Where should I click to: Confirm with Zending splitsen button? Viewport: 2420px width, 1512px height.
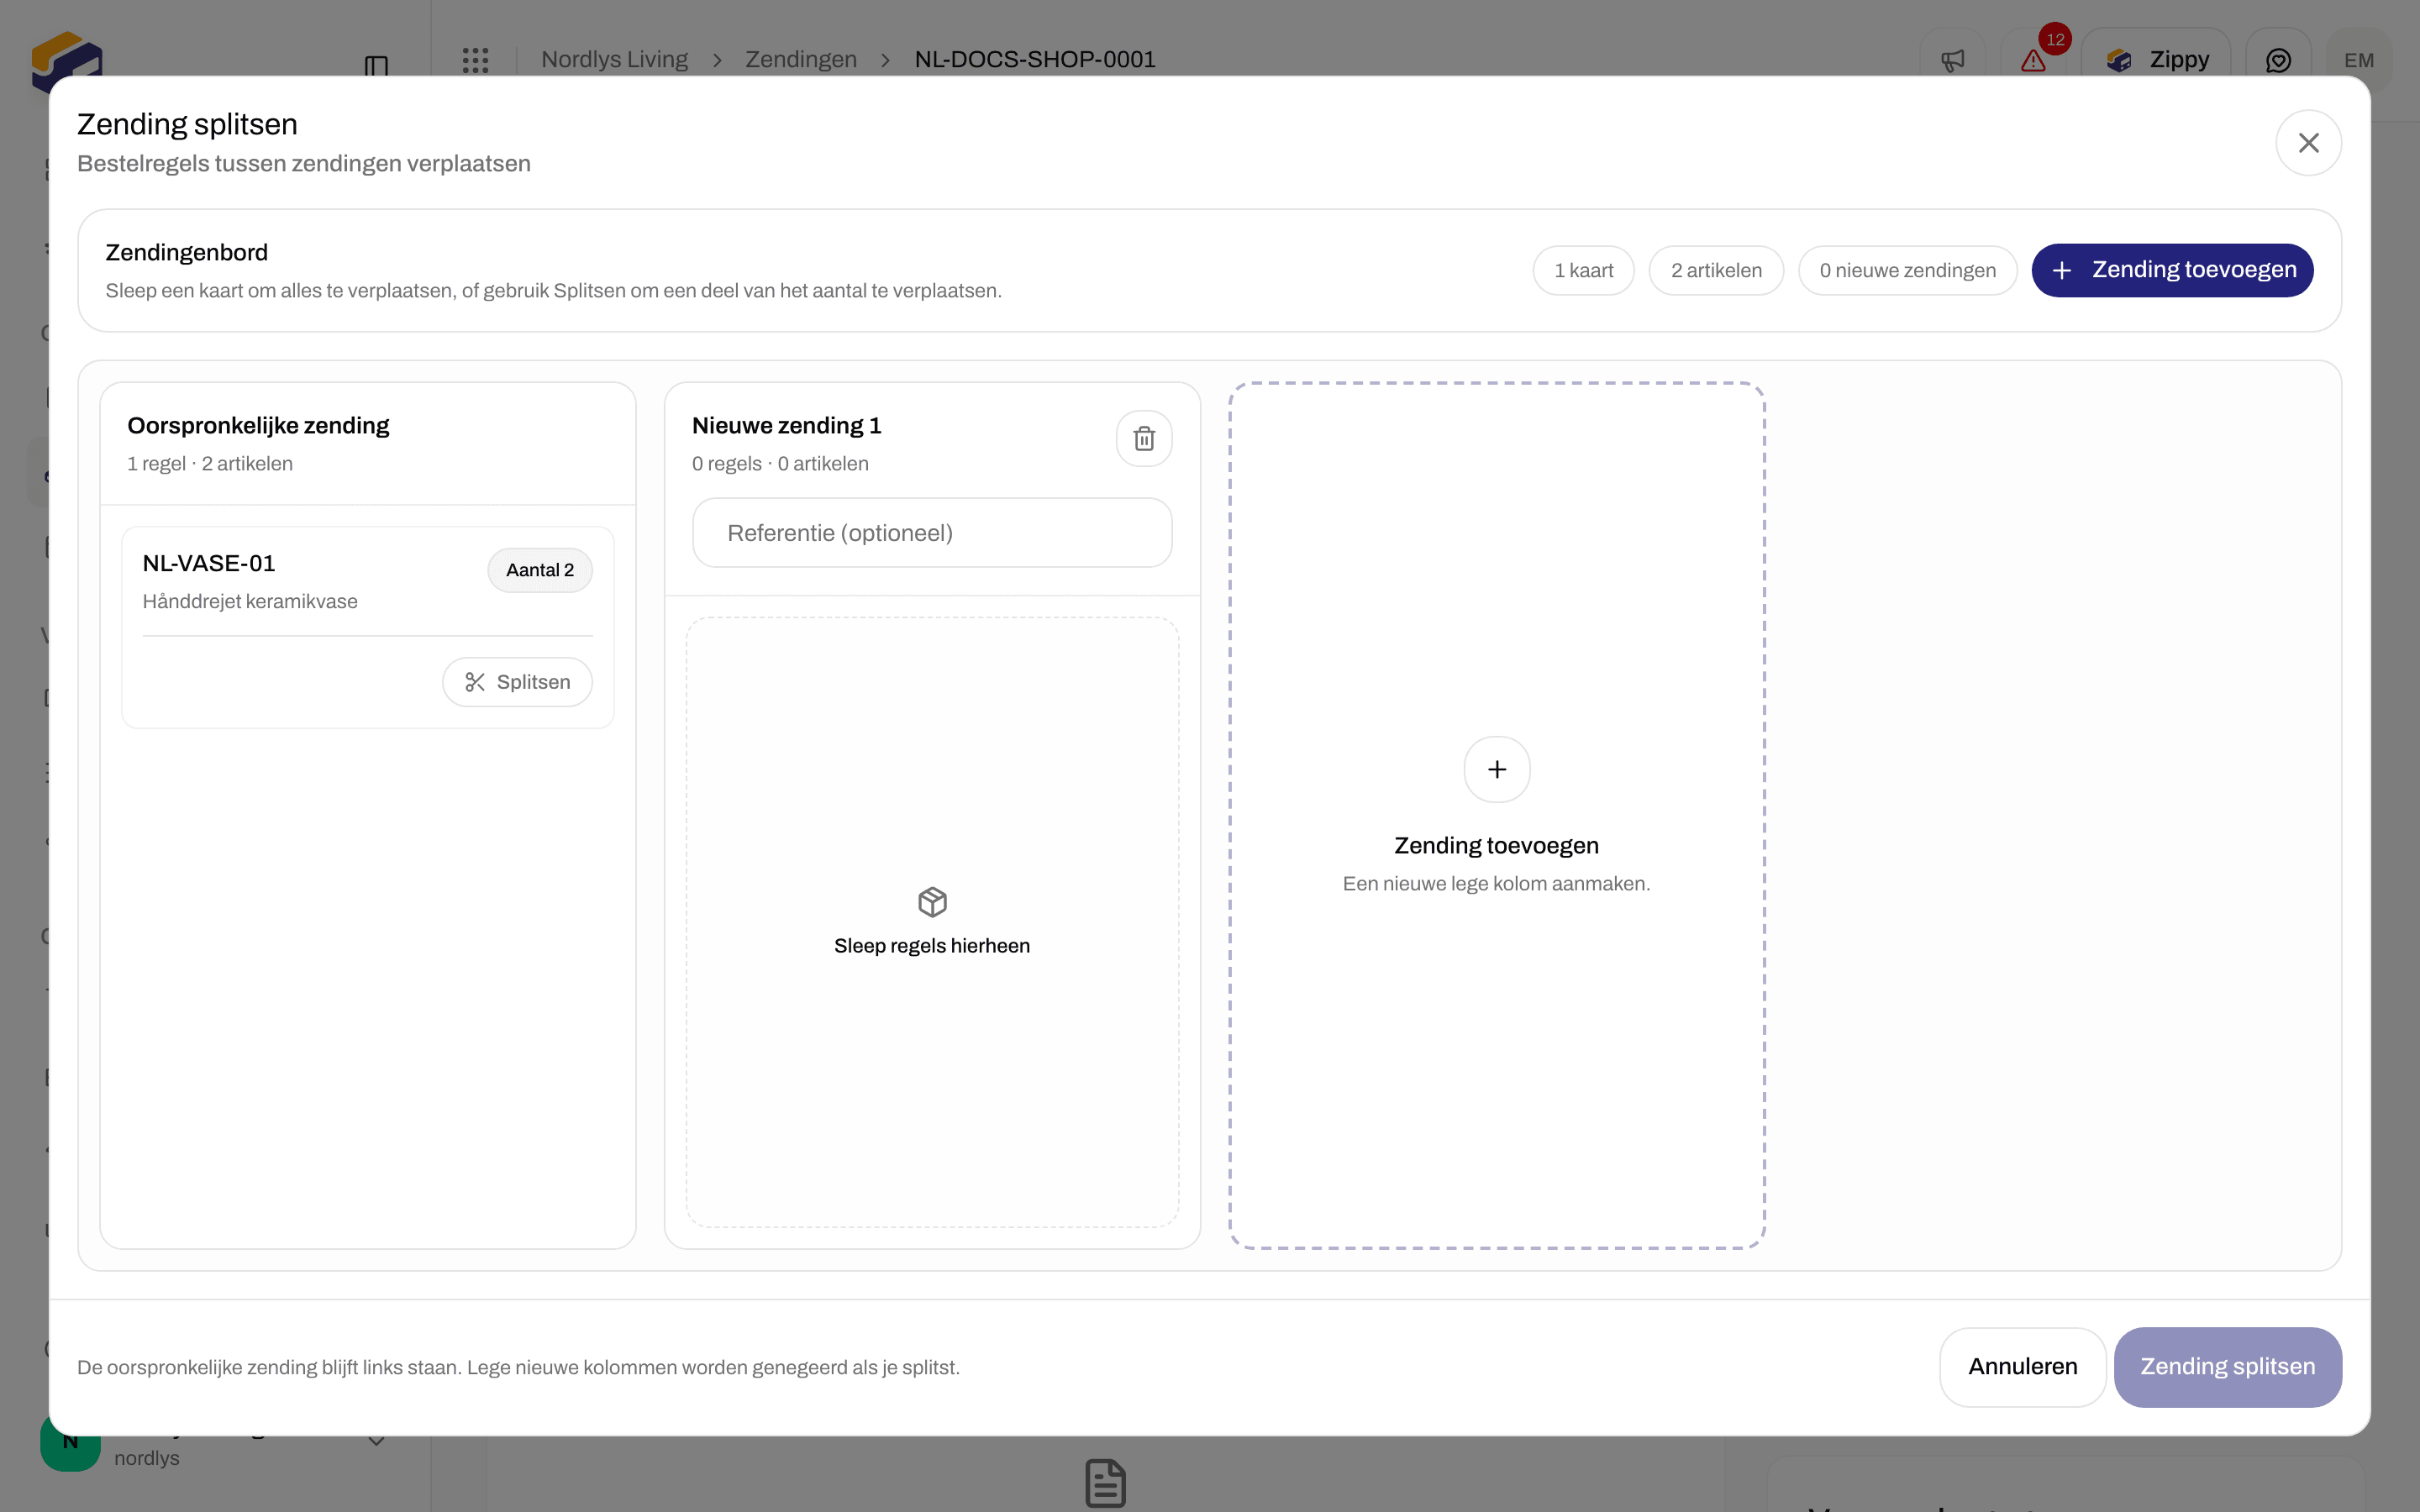coord(2228,1367)
